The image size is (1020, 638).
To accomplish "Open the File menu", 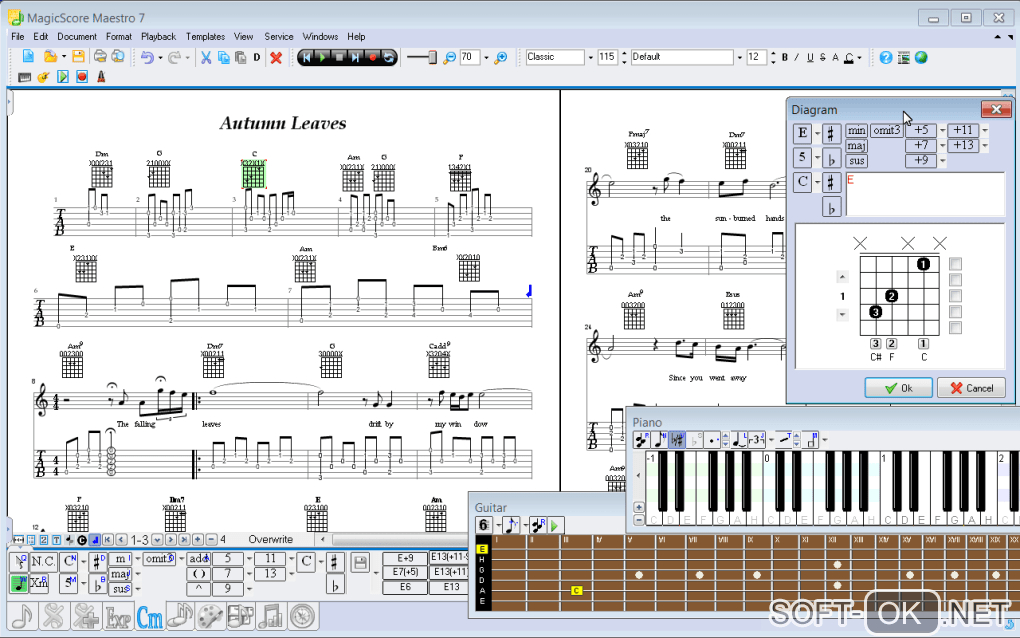I will point(18,36).
